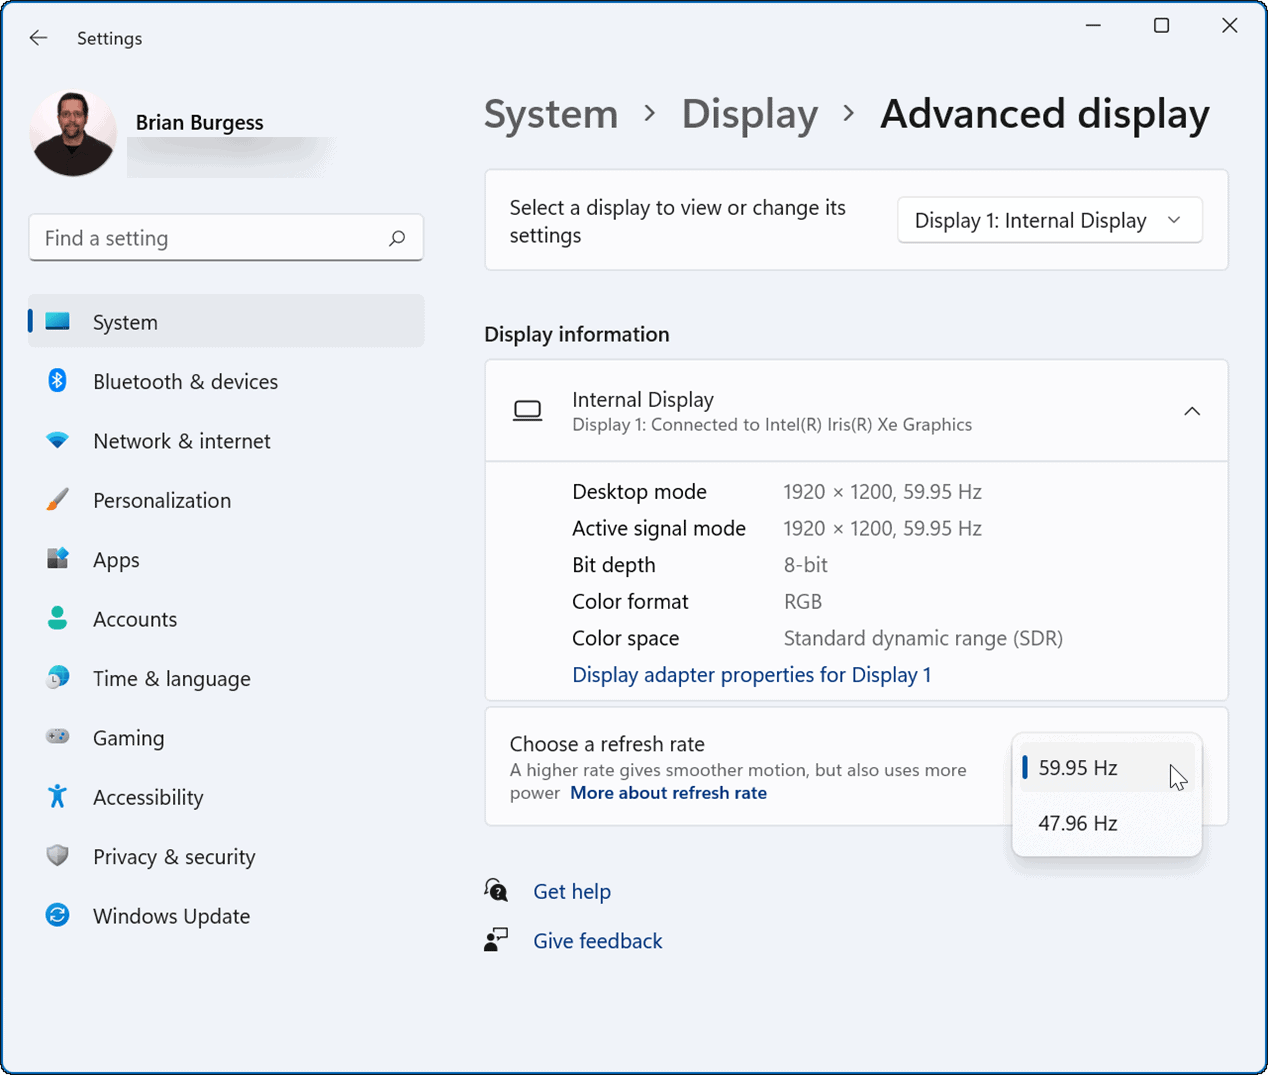This screenshot has width=1268, height=1075.
Task: Go back using the arrow icon
Action: coord(38,38)
